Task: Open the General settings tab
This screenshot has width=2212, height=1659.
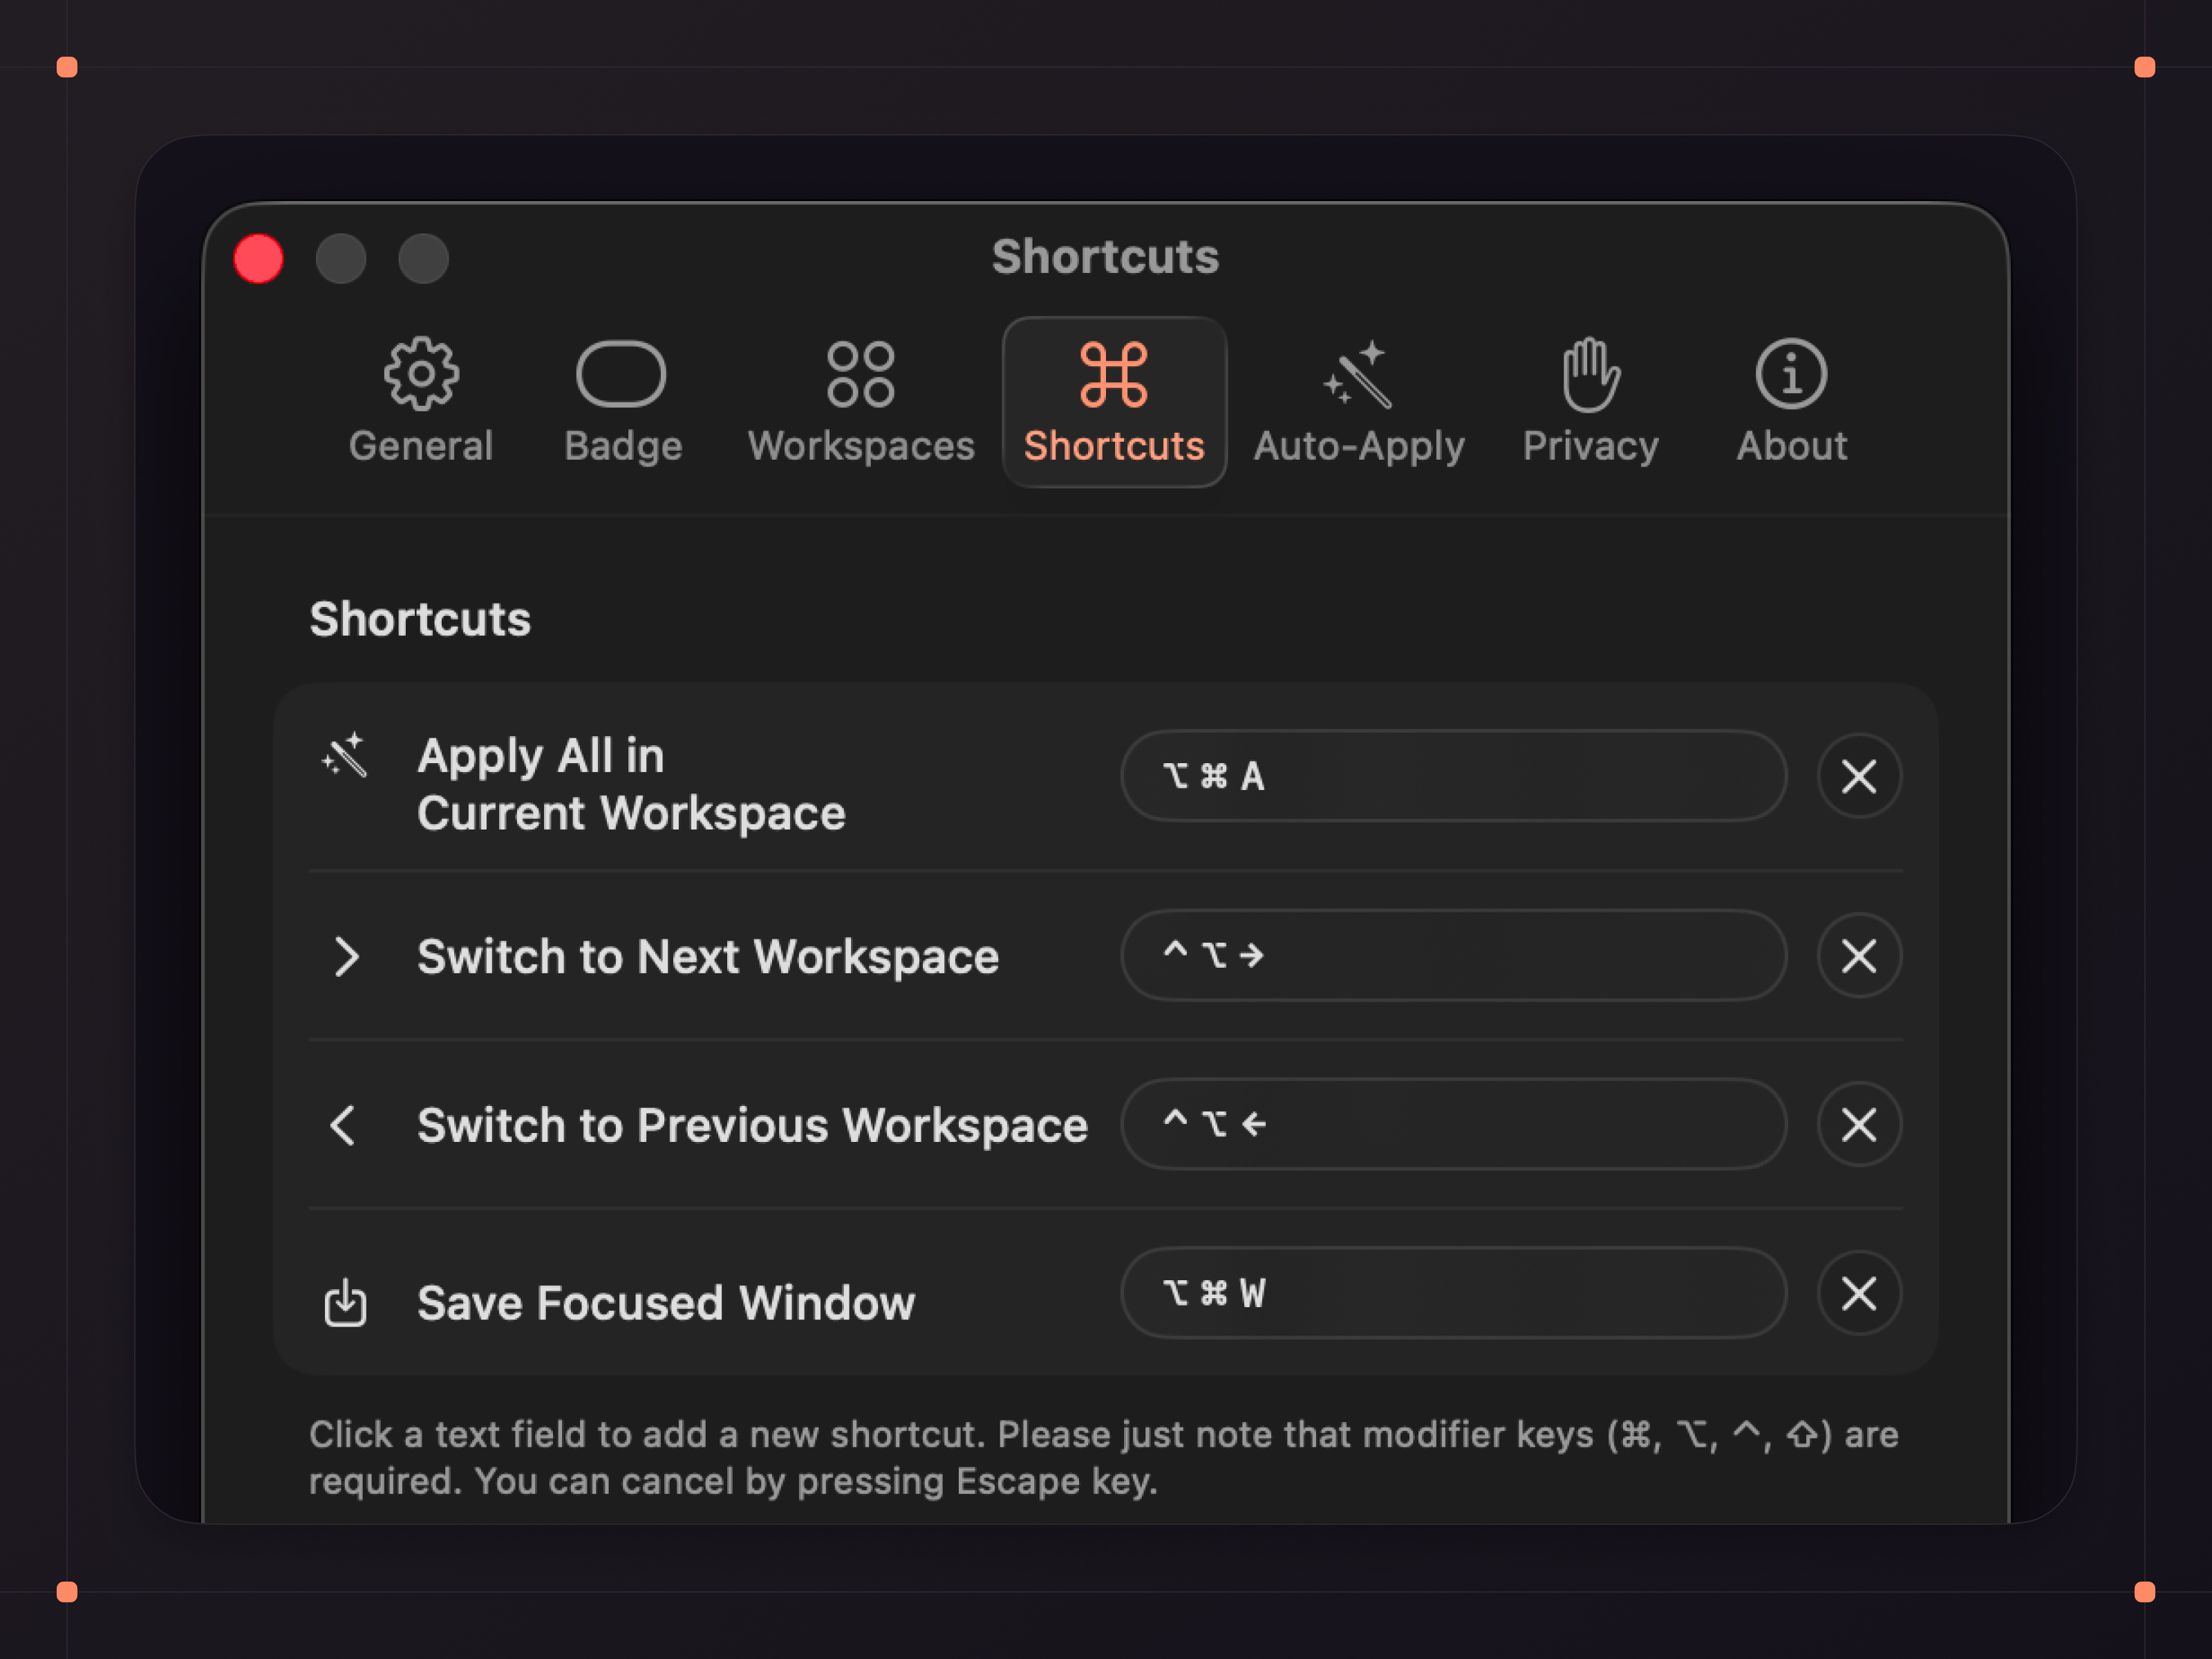Action: click(421, 402)
